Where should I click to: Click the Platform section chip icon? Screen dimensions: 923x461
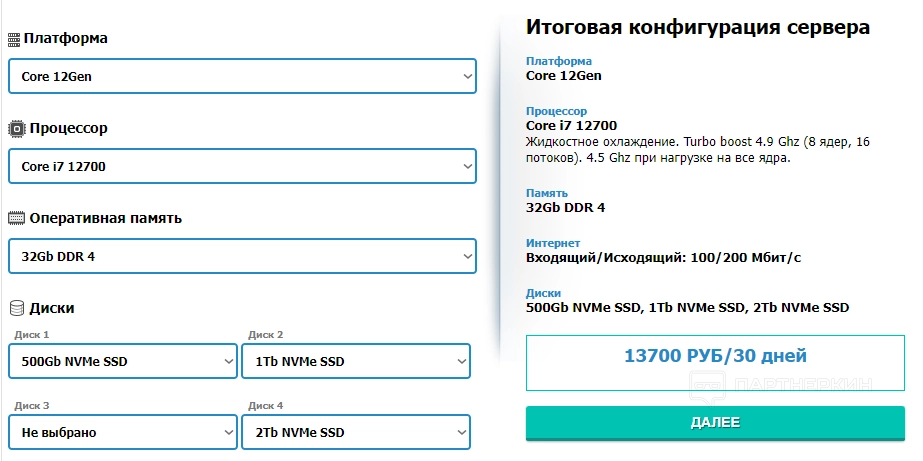point(14,39)
